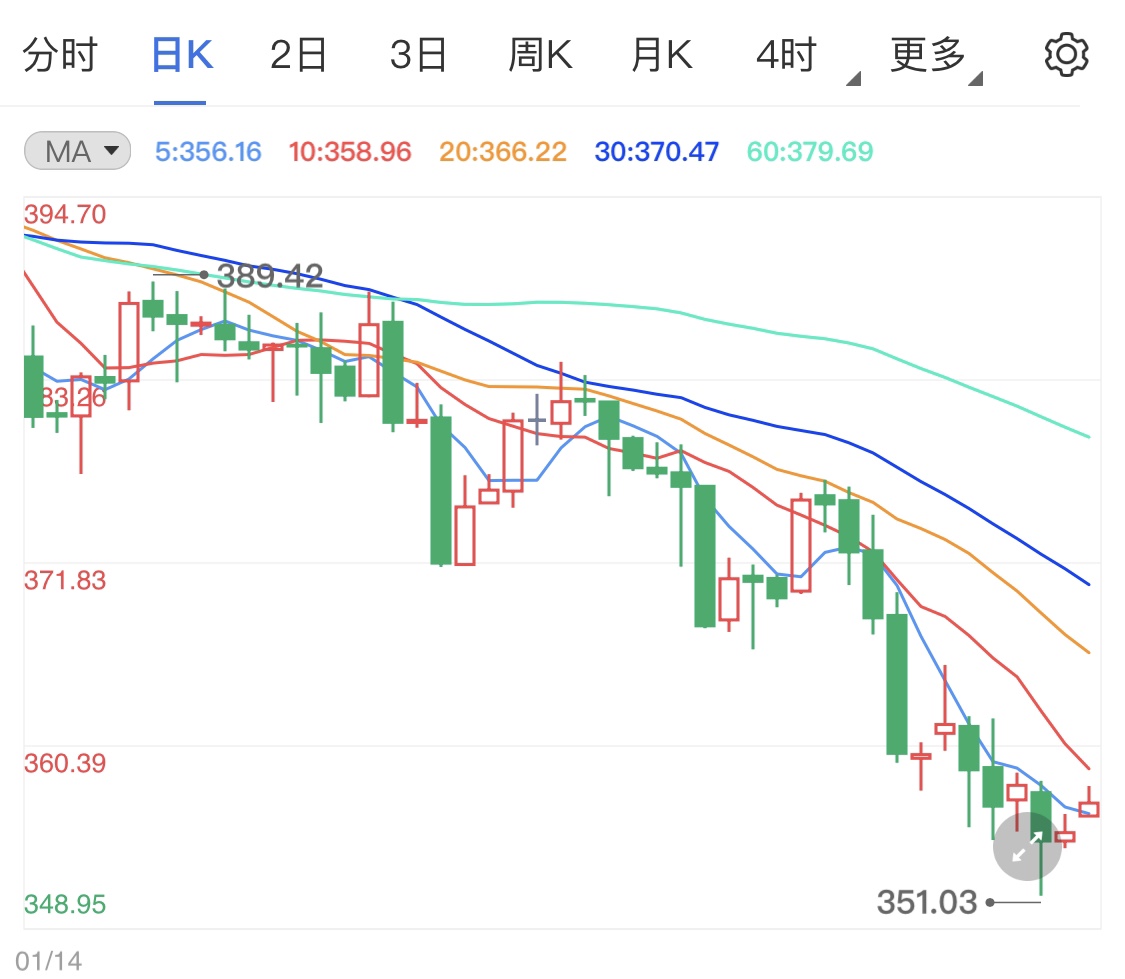Click the 371.83 axis label
The width and height of the screenshot is (1125, 979).
pyautogui.click(x=65, y=580)
